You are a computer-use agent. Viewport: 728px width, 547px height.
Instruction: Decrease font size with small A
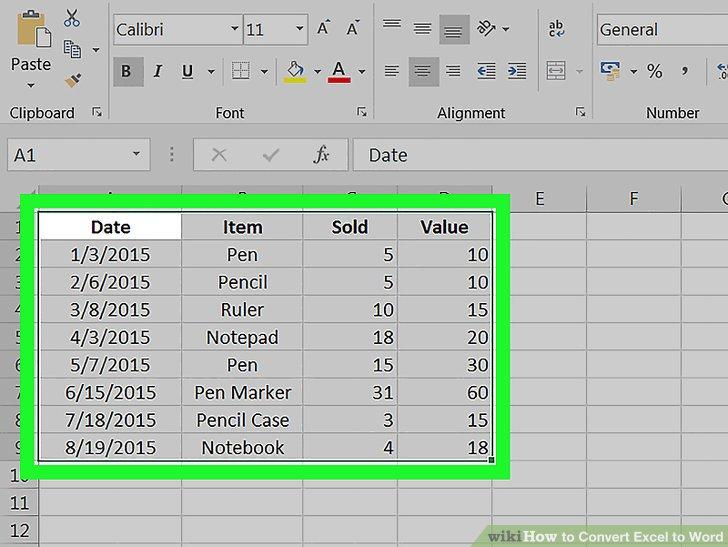pyautogui.click(x=353, y=28)
